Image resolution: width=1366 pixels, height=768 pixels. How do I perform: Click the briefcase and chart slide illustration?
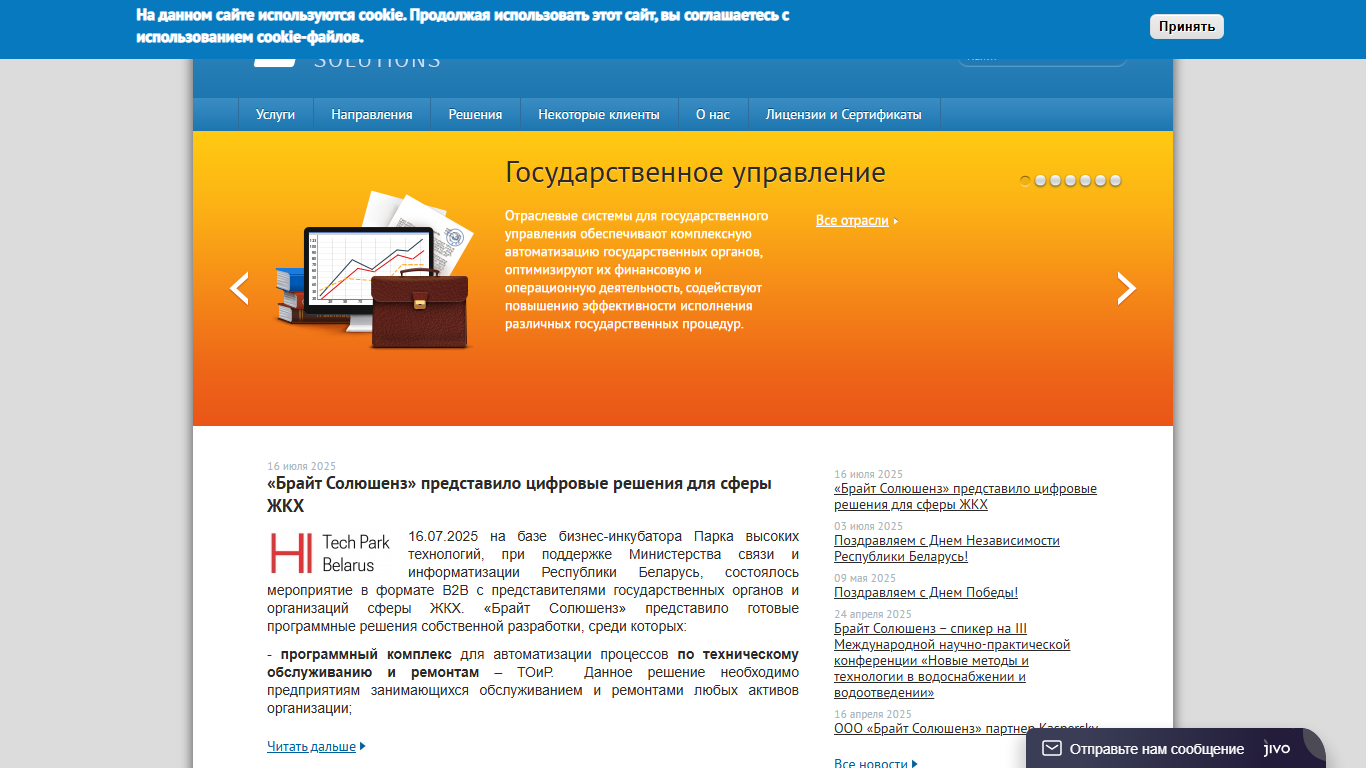pos(373,270)
